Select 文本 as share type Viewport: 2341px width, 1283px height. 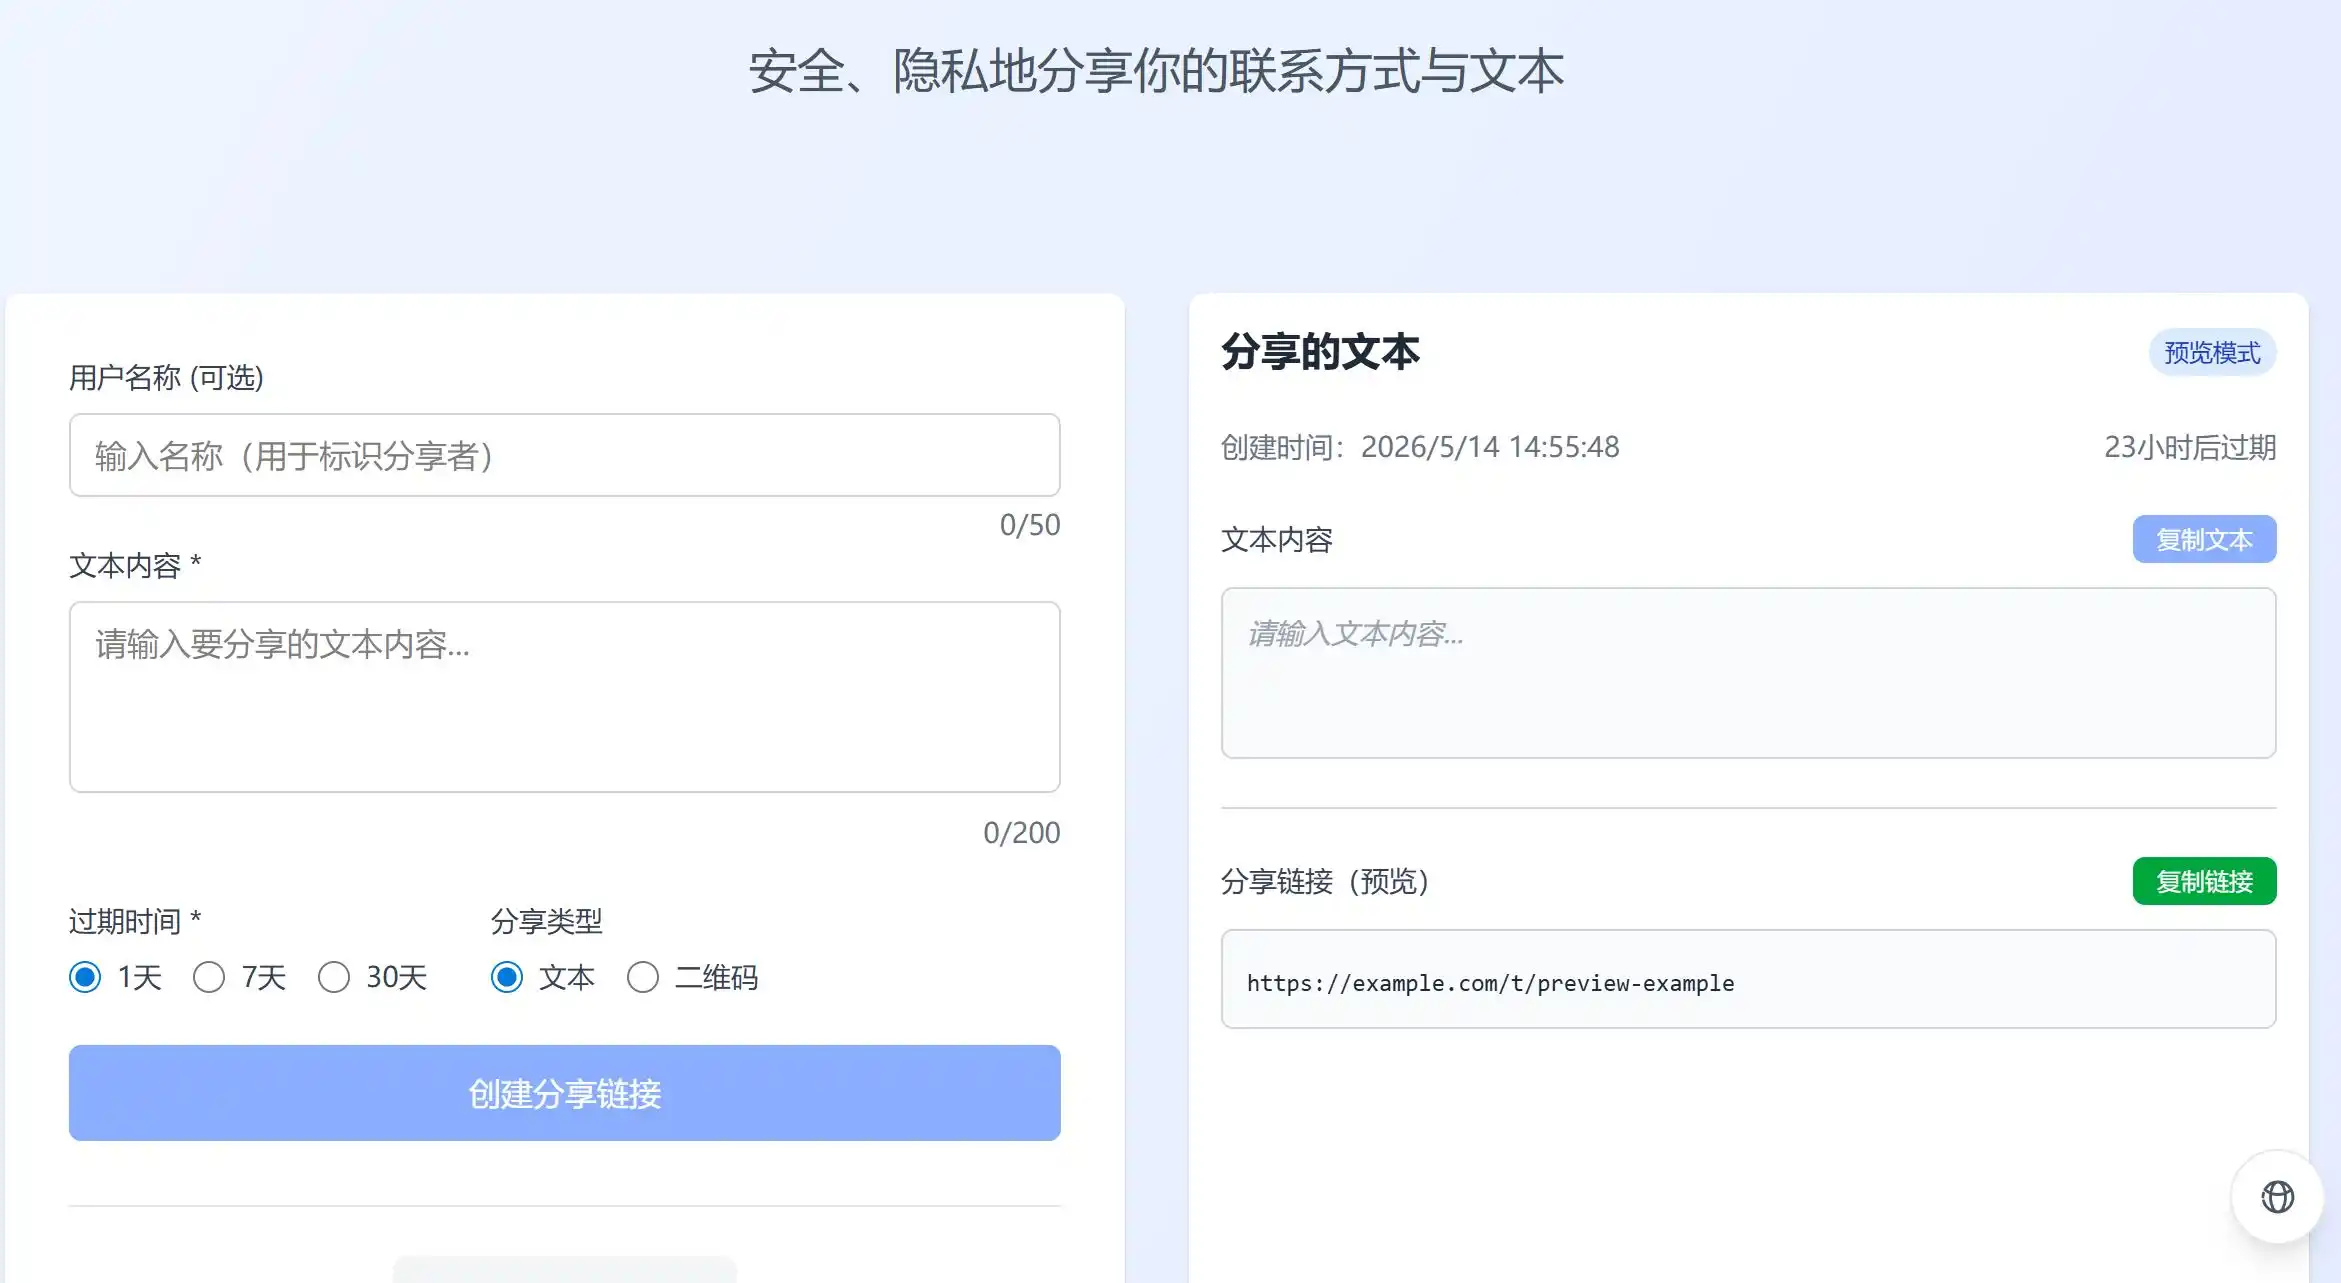point(507,977)
